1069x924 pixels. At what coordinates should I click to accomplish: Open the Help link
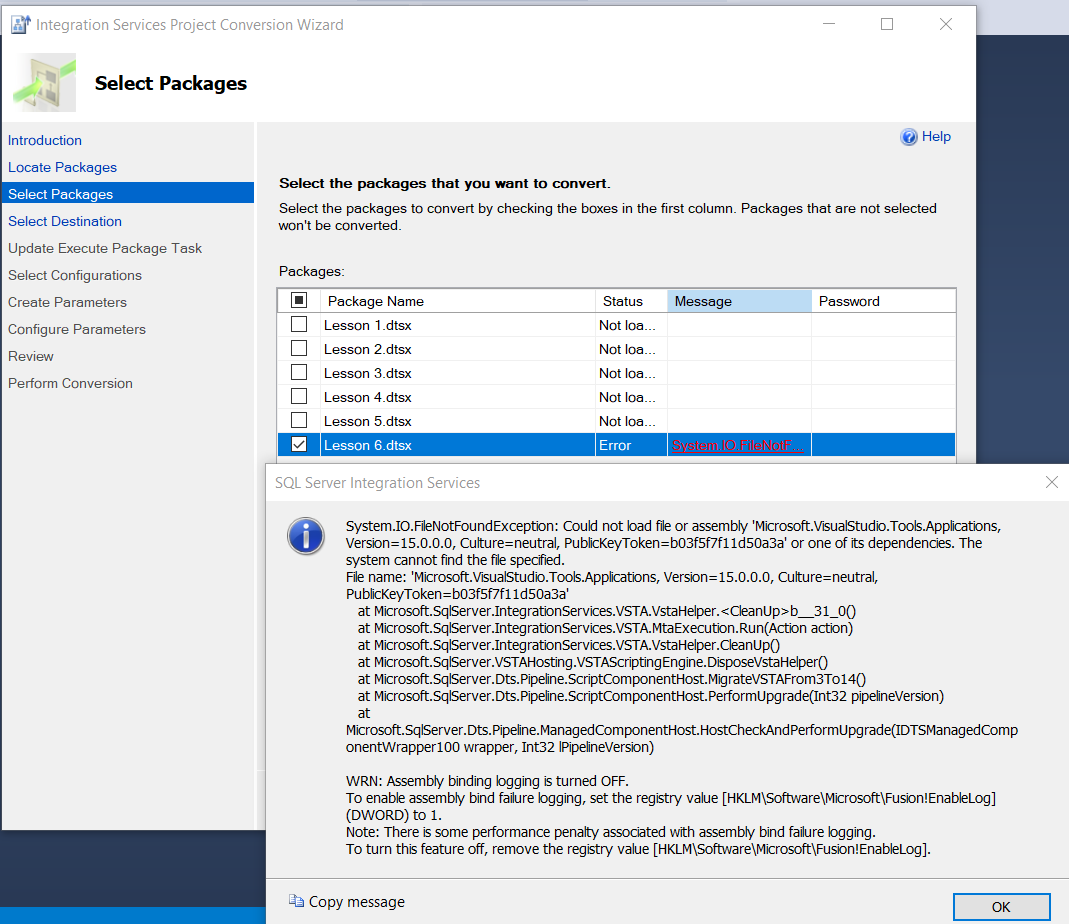point(936,136)
